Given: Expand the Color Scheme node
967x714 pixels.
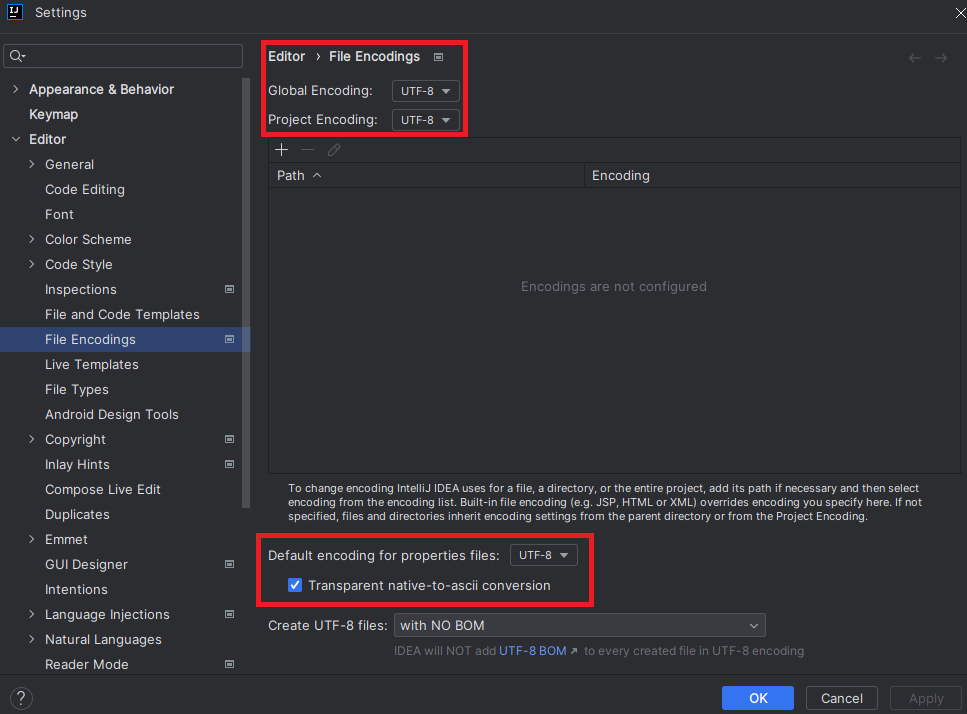Looking at the screenshot, I should [x=31, y=239].
